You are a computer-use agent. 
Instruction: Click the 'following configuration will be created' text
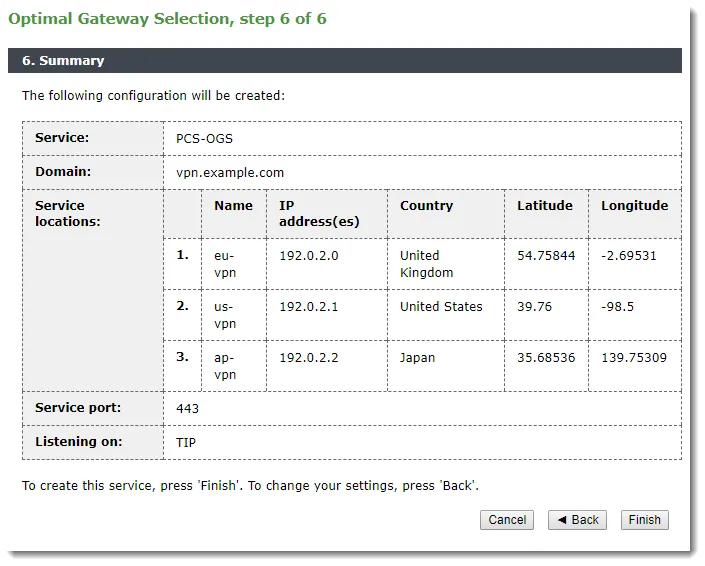[x=153, y=96]
